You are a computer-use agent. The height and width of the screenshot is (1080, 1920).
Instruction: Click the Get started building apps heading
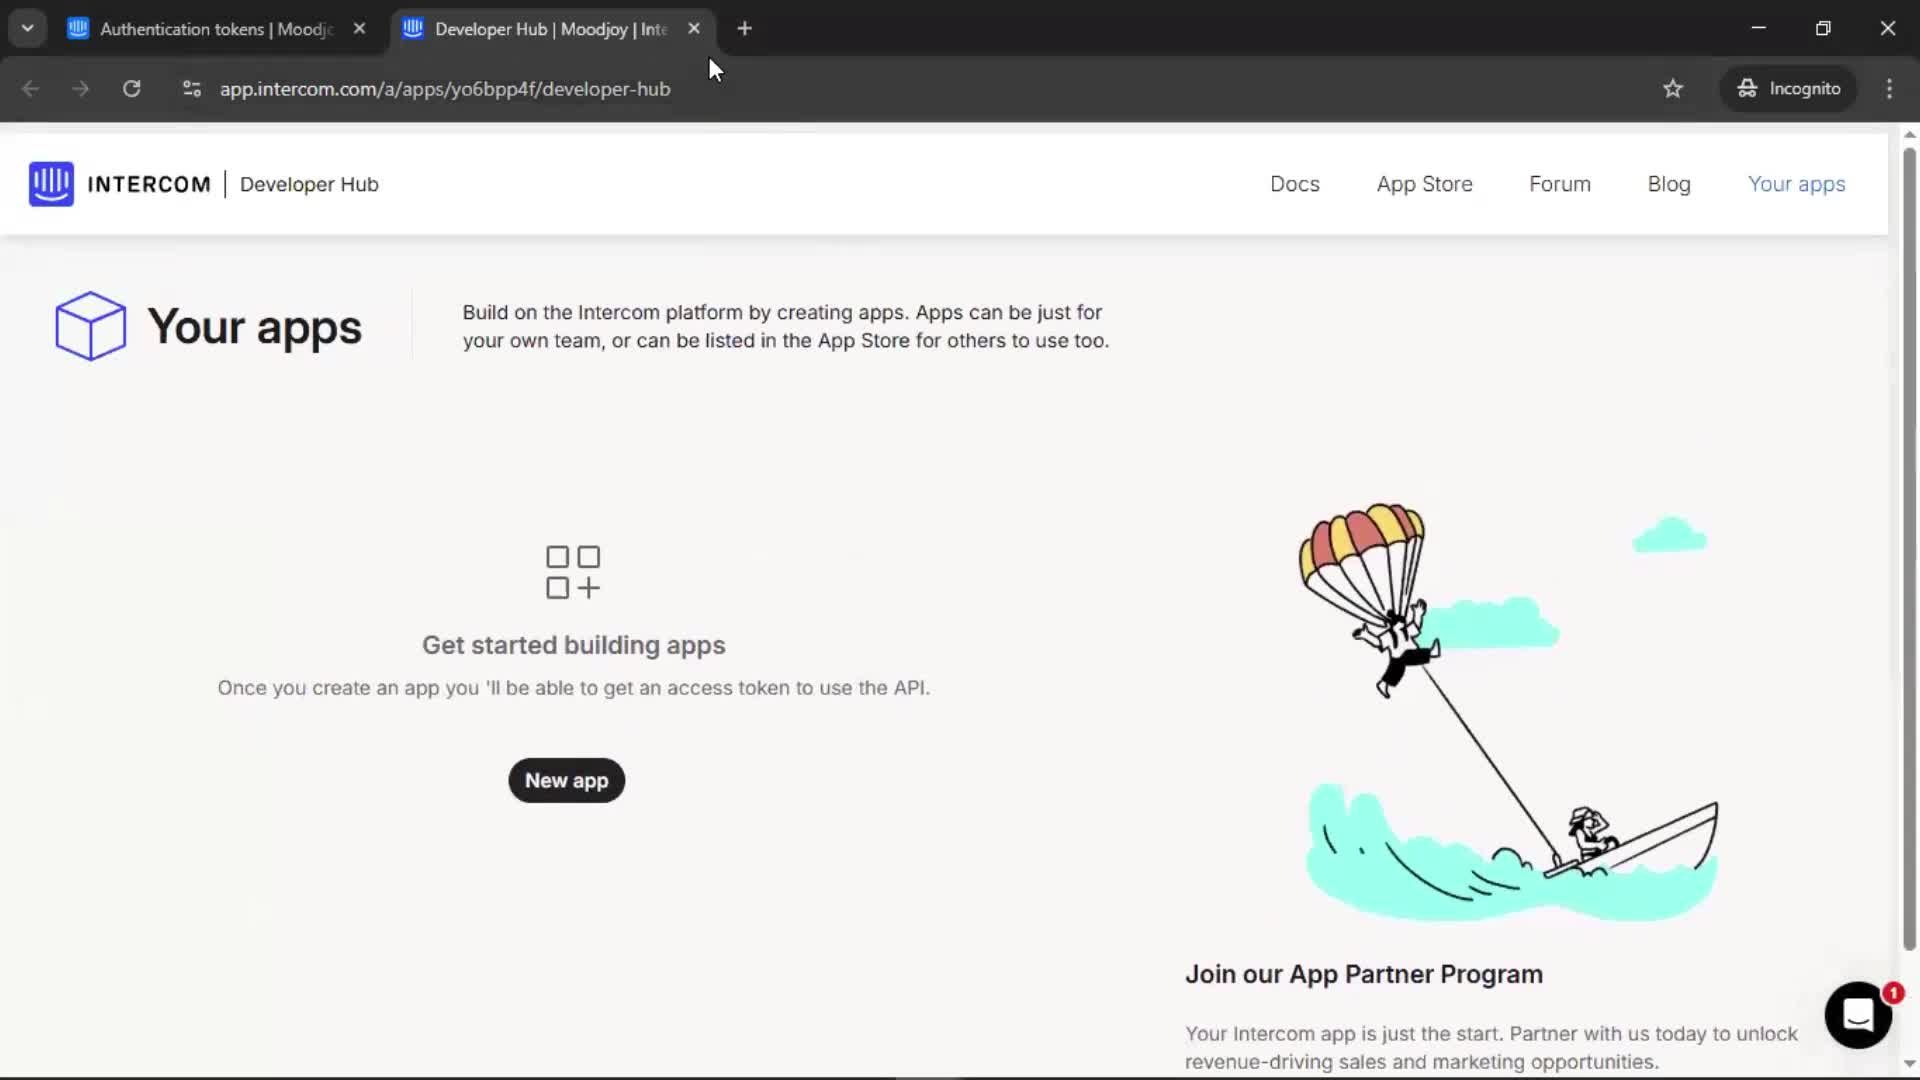point(574,645)
